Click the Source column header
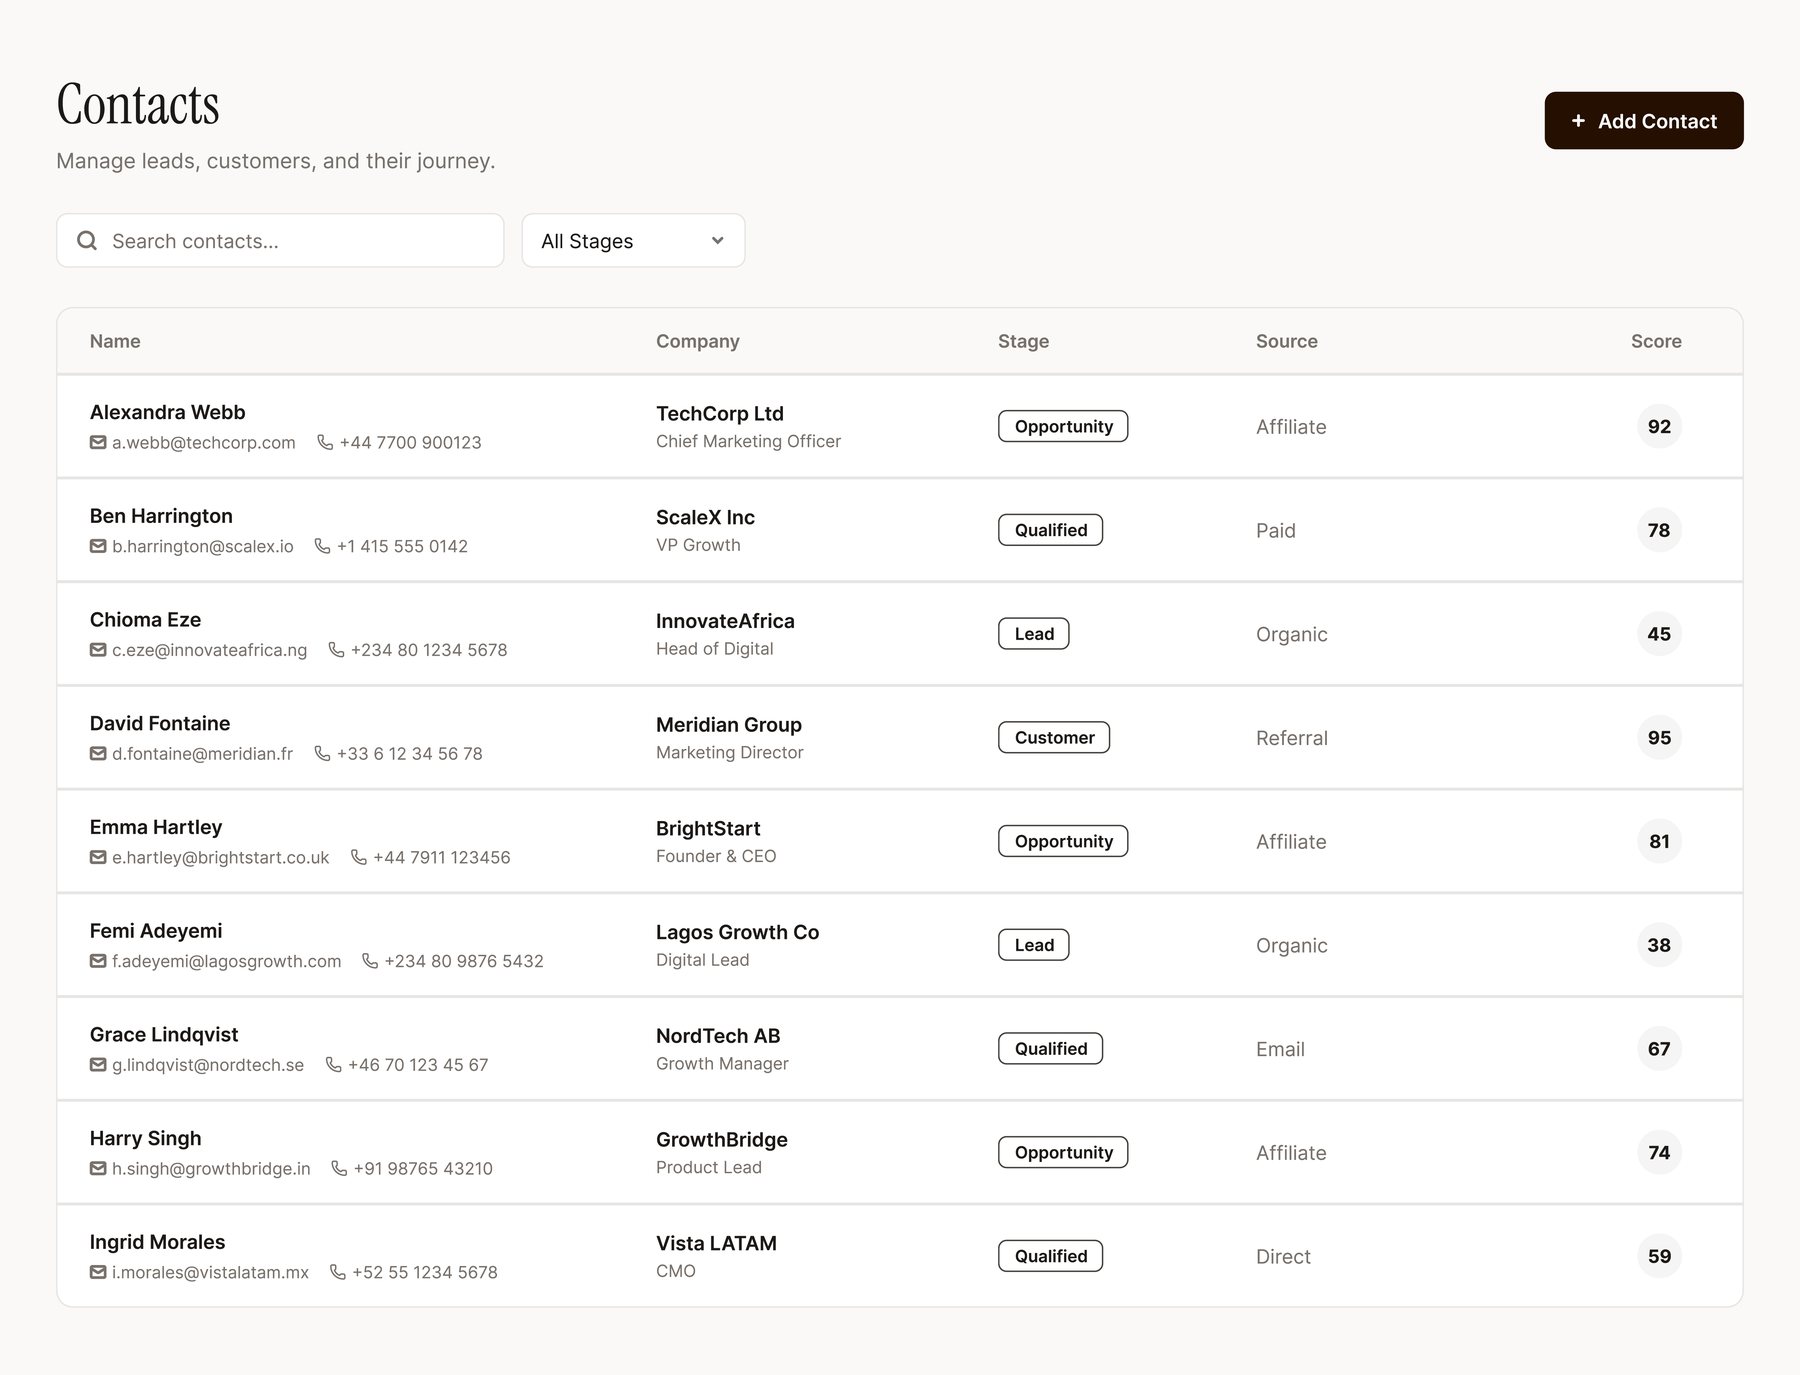This screenshot has width=1800, height=1375. pos(1286,341)
